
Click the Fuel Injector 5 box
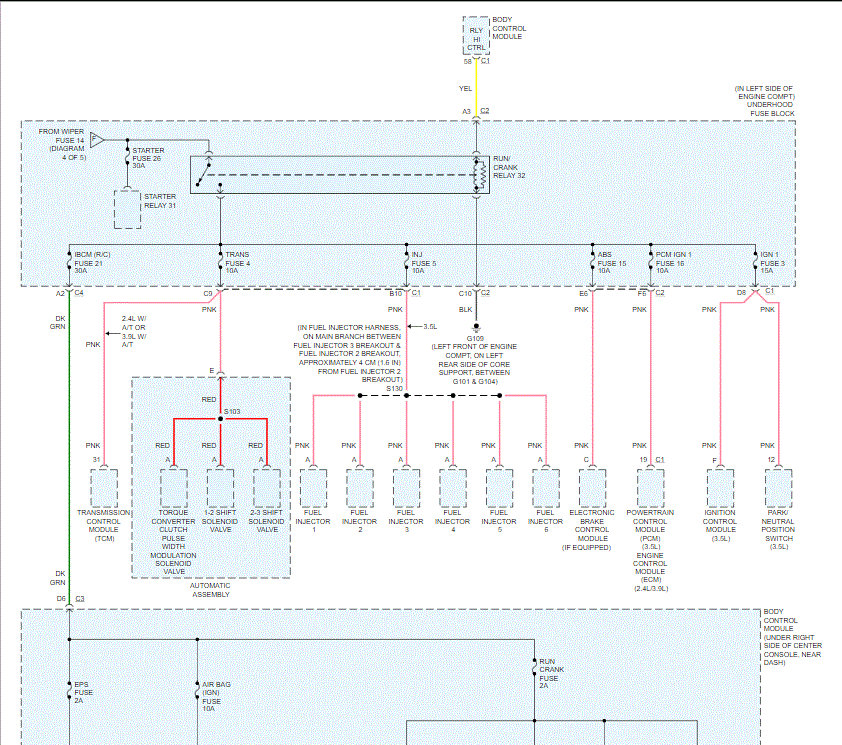point(499,488)
